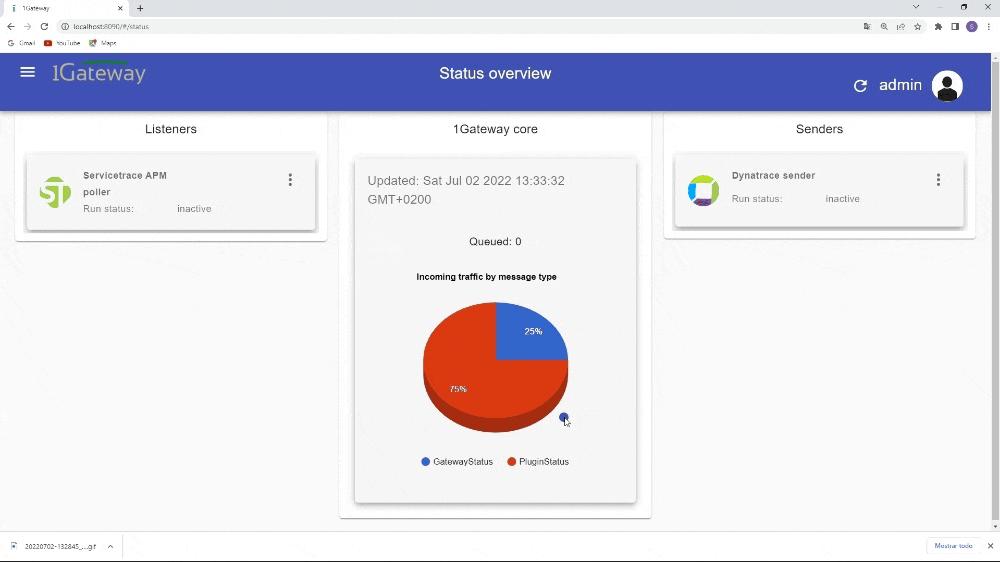Select the 1Gateway browser tab
The image size is (1000, 562).
click(x=60, y=8)
